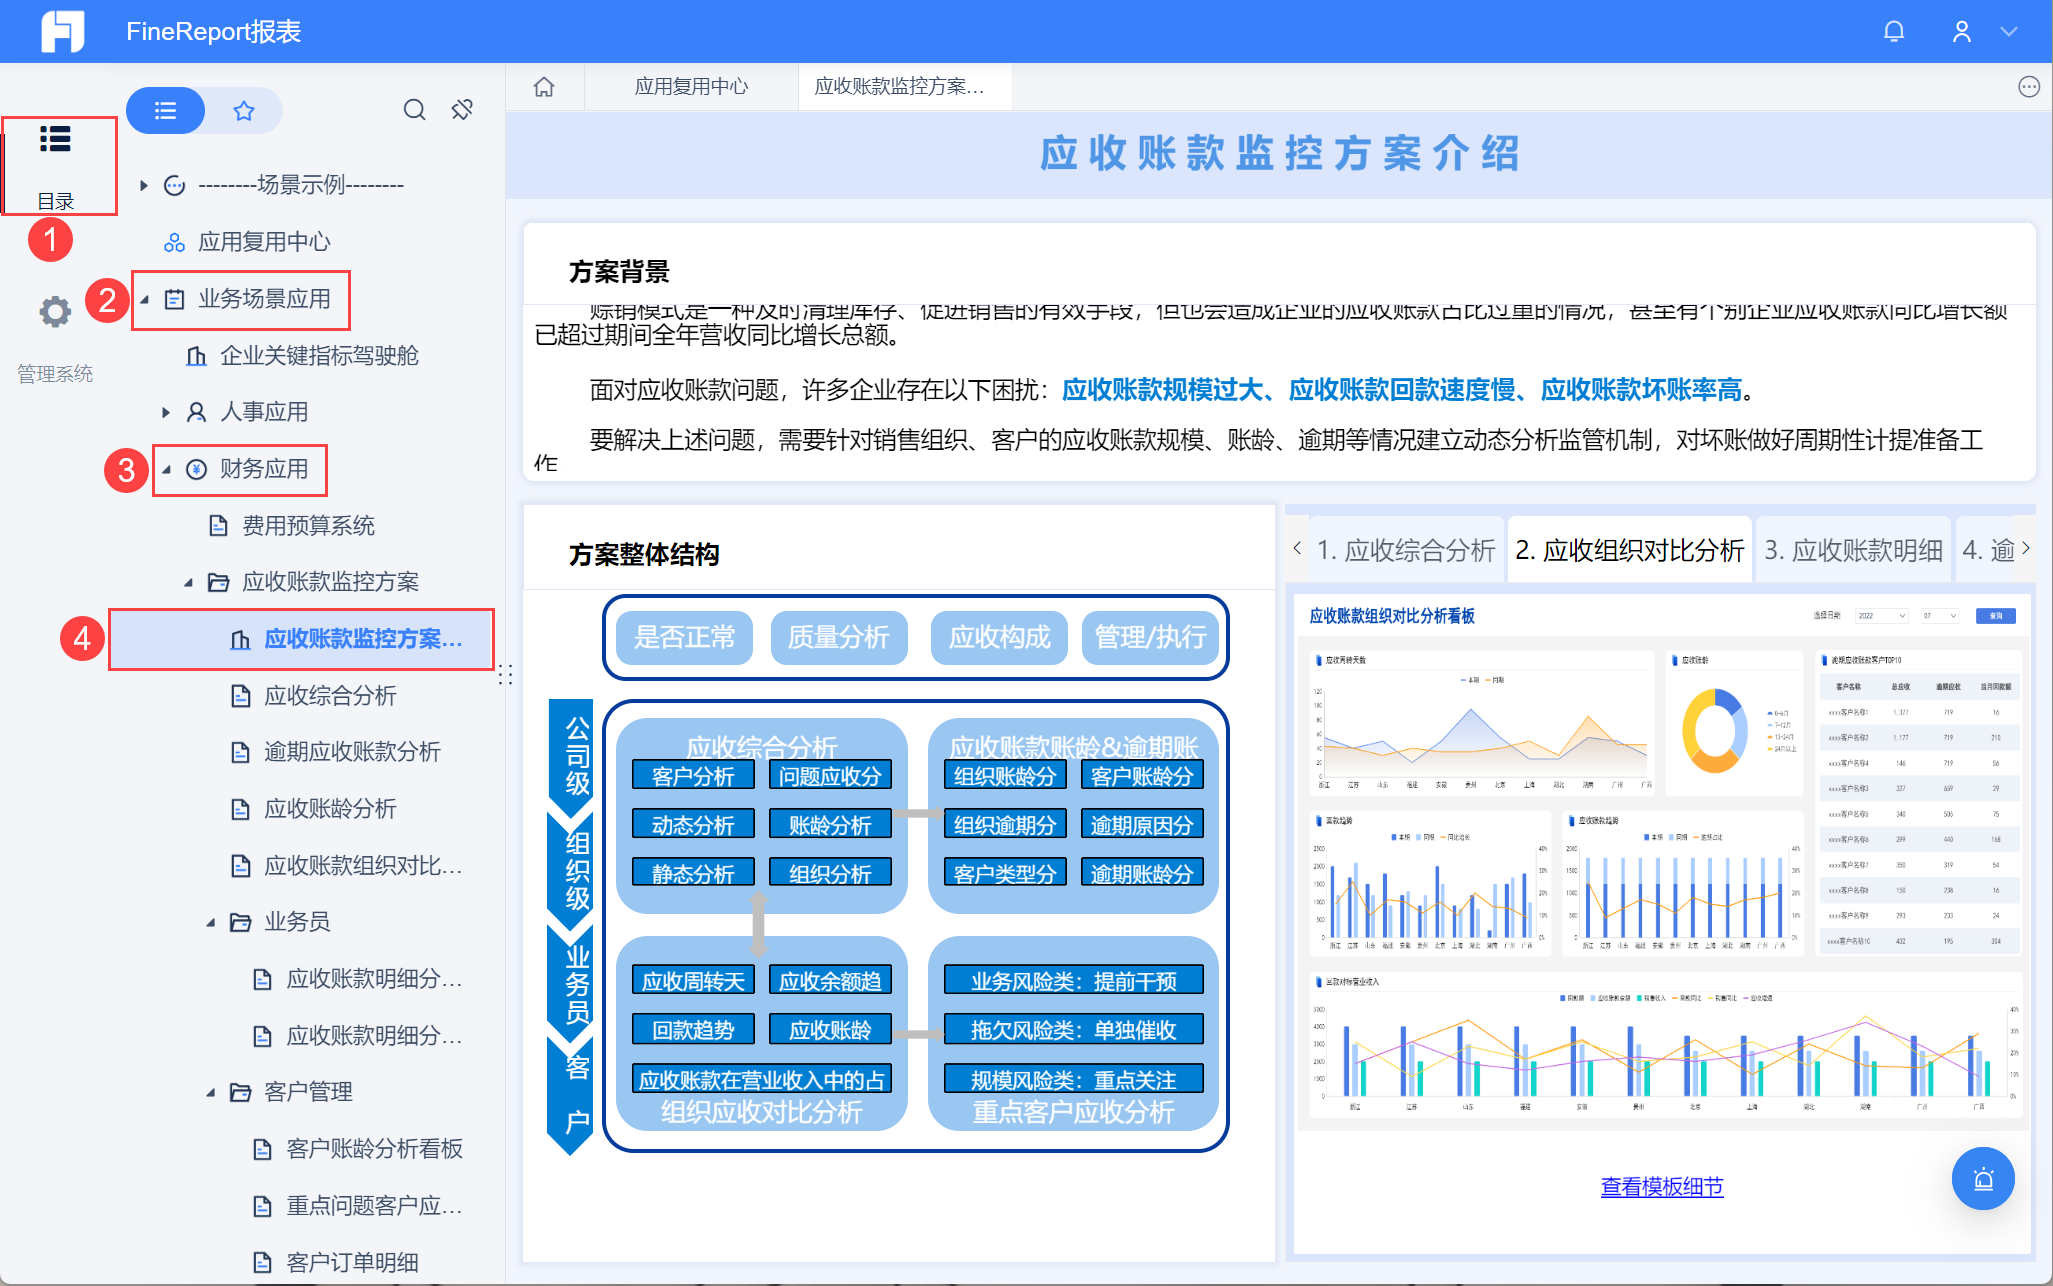Open the user account icon
The width and height of the screenshot is (2053, 1286).
click(x=1961, y=32)
